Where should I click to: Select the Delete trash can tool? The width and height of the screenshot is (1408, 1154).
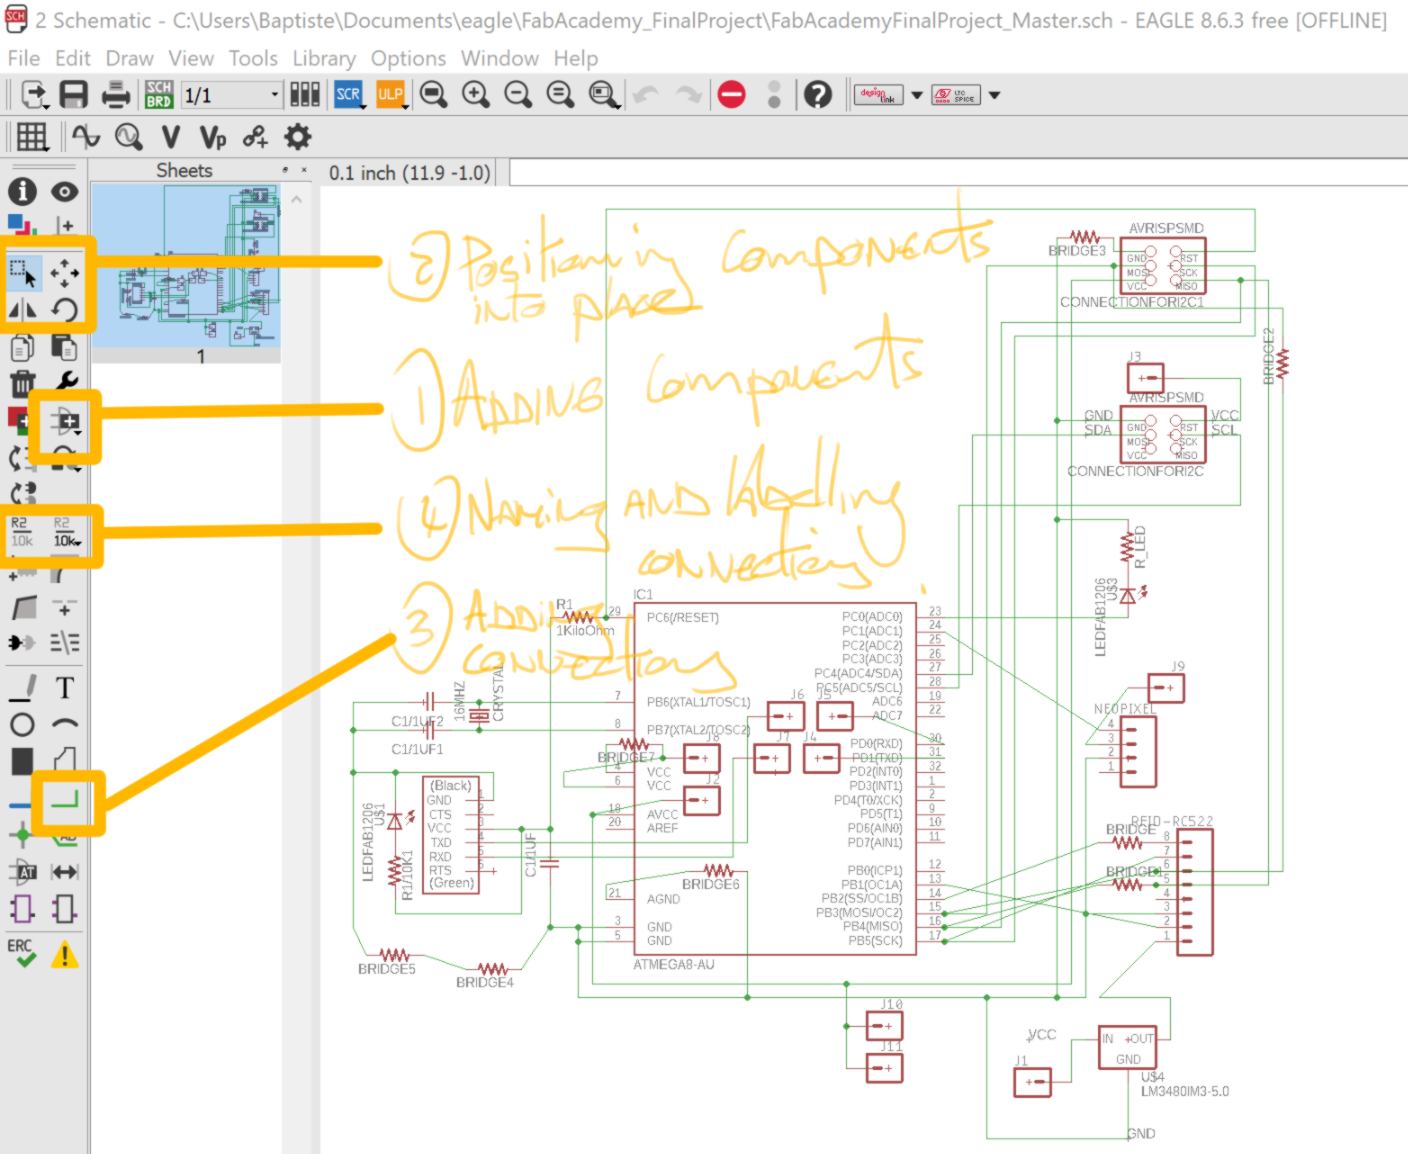22,384
